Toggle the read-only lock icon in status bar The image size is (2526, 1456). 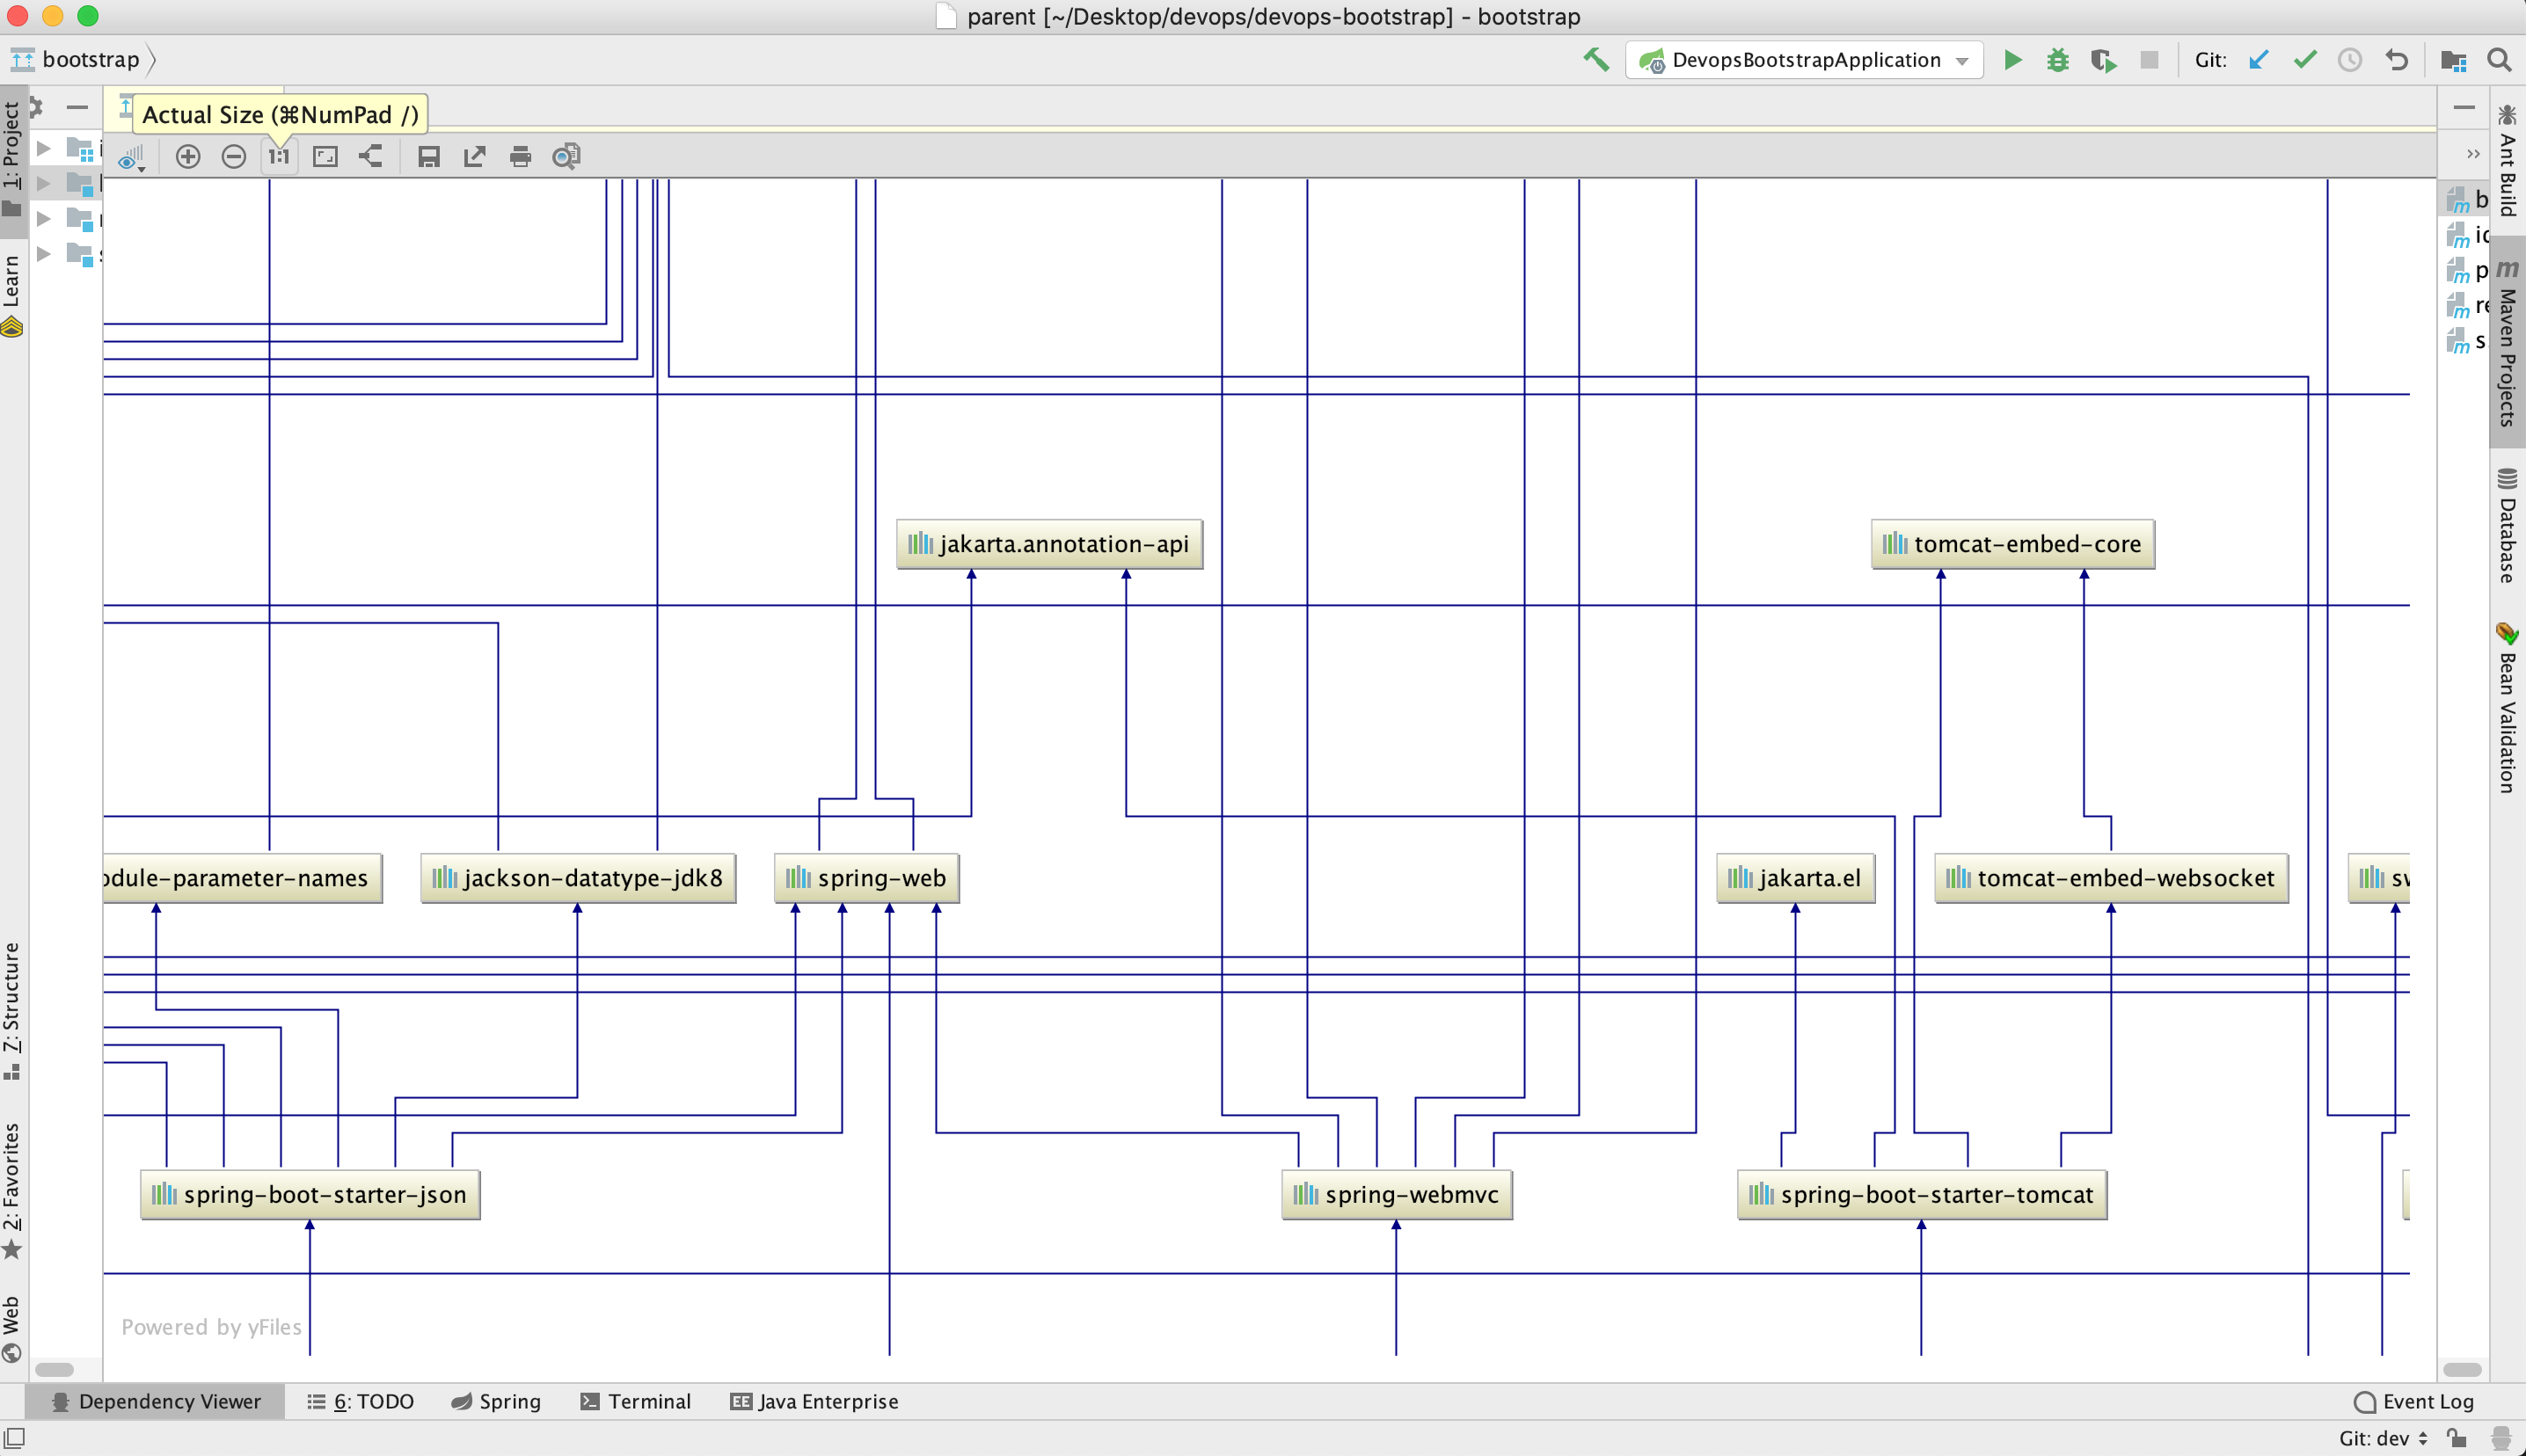[x=2457, y=1438]
